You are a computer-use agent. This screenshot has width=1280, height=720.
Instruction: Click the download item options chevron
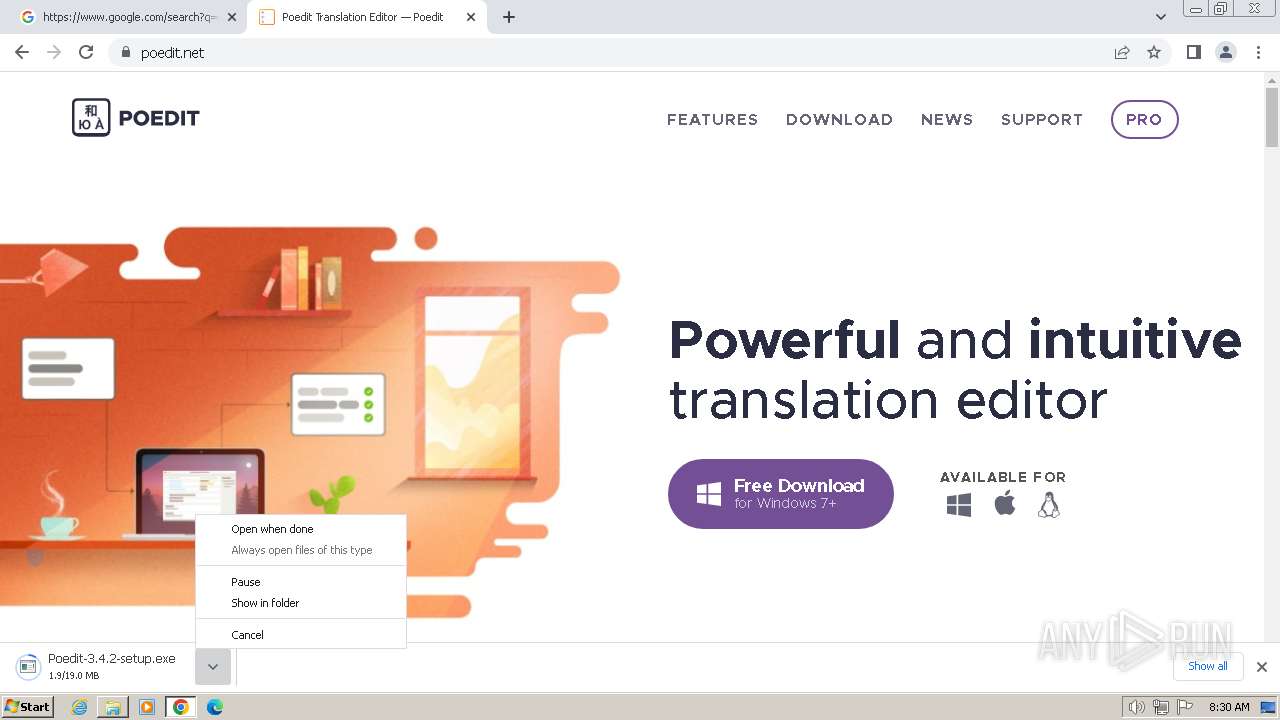point(213,667)
